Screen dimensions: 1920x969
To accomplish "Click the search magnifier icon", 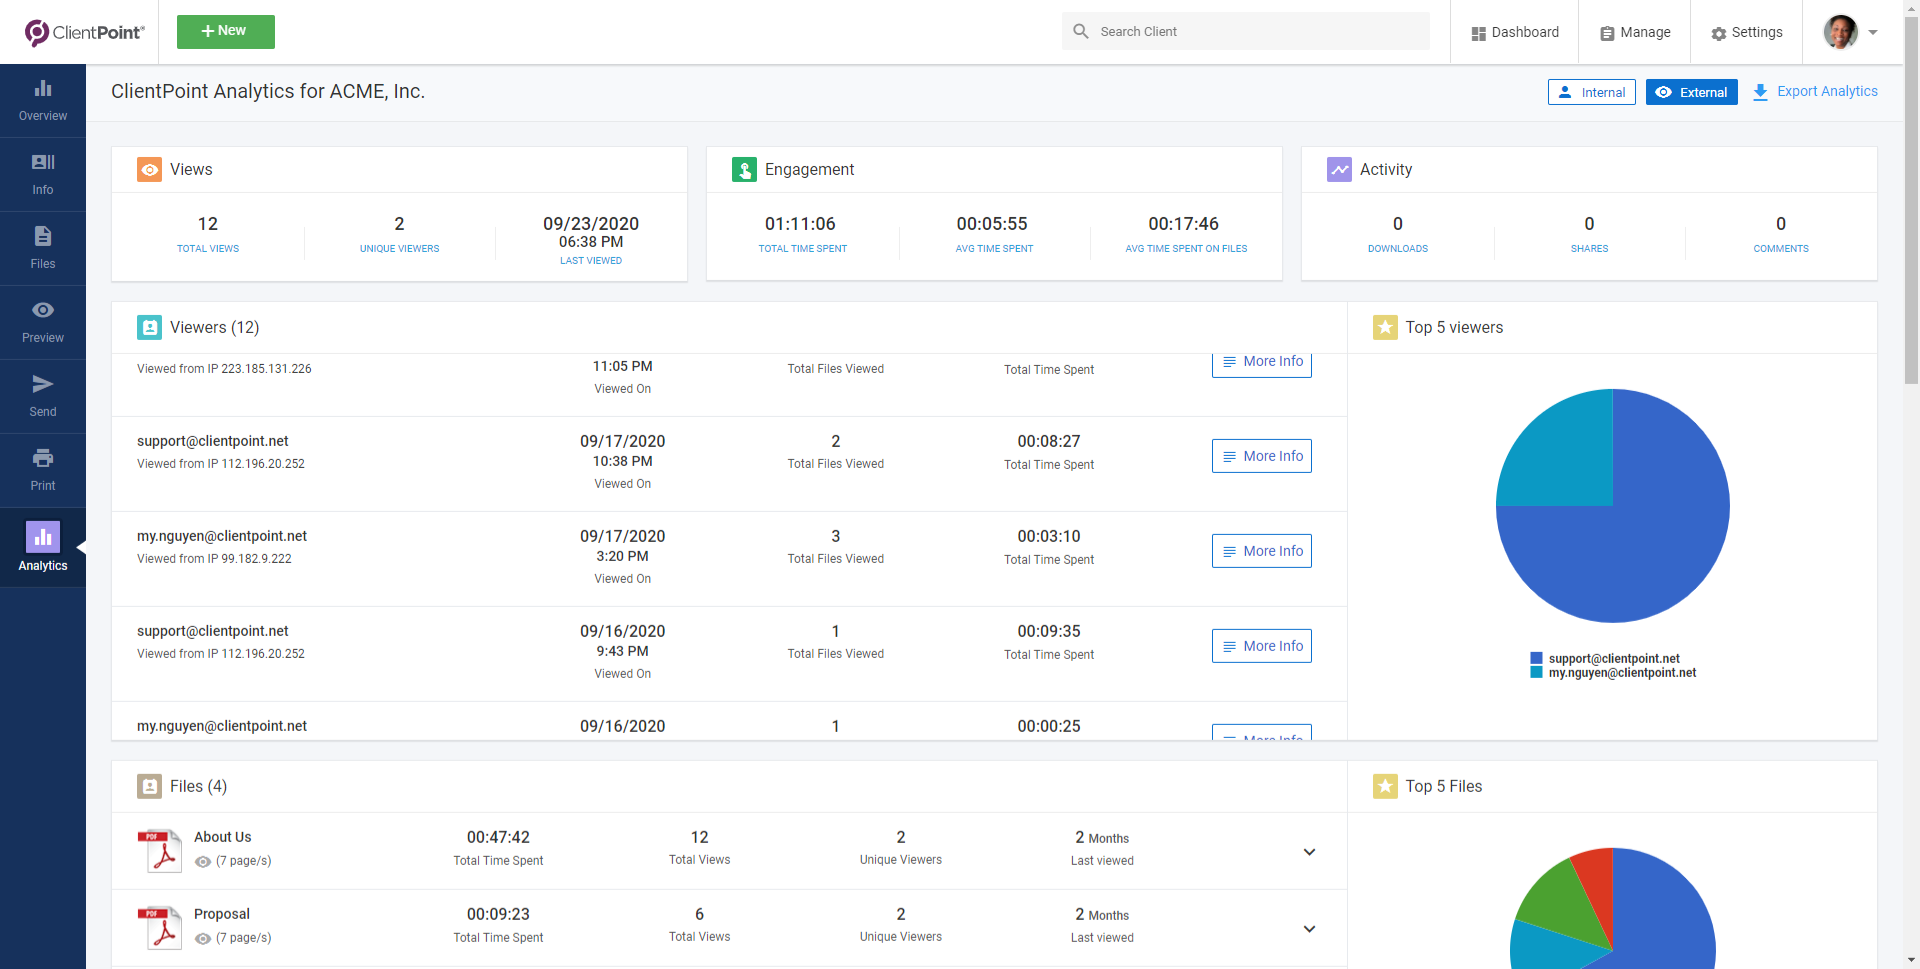I will [x=1081, y=31].
